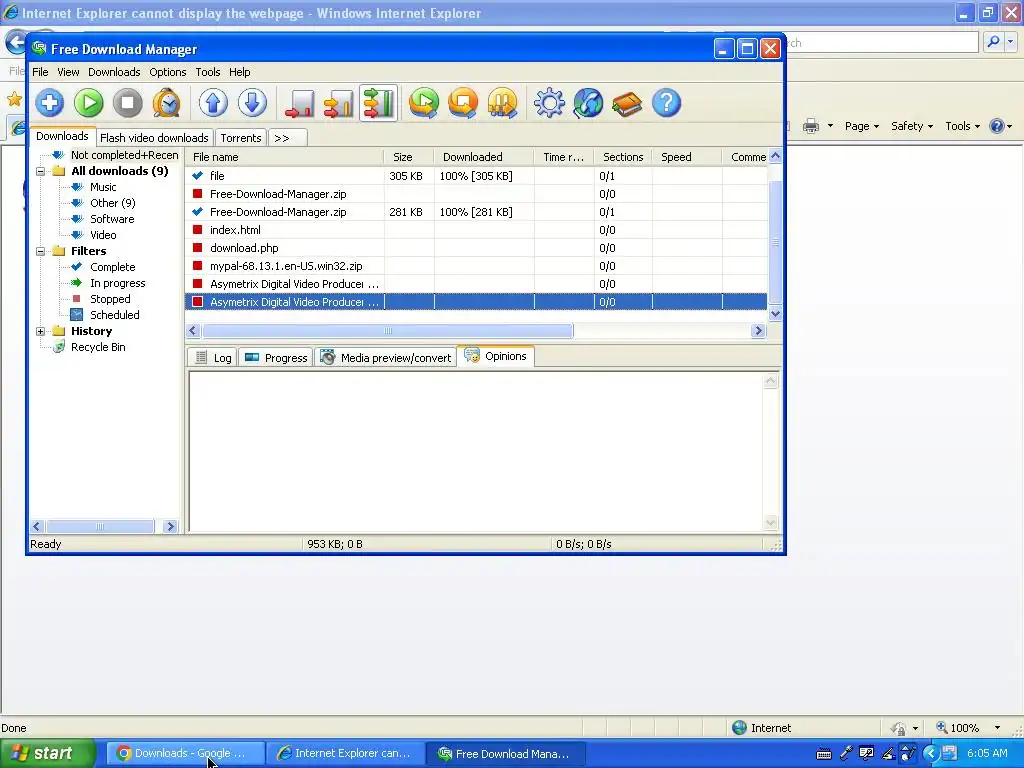Sort by File name column header

pos(285,157)
